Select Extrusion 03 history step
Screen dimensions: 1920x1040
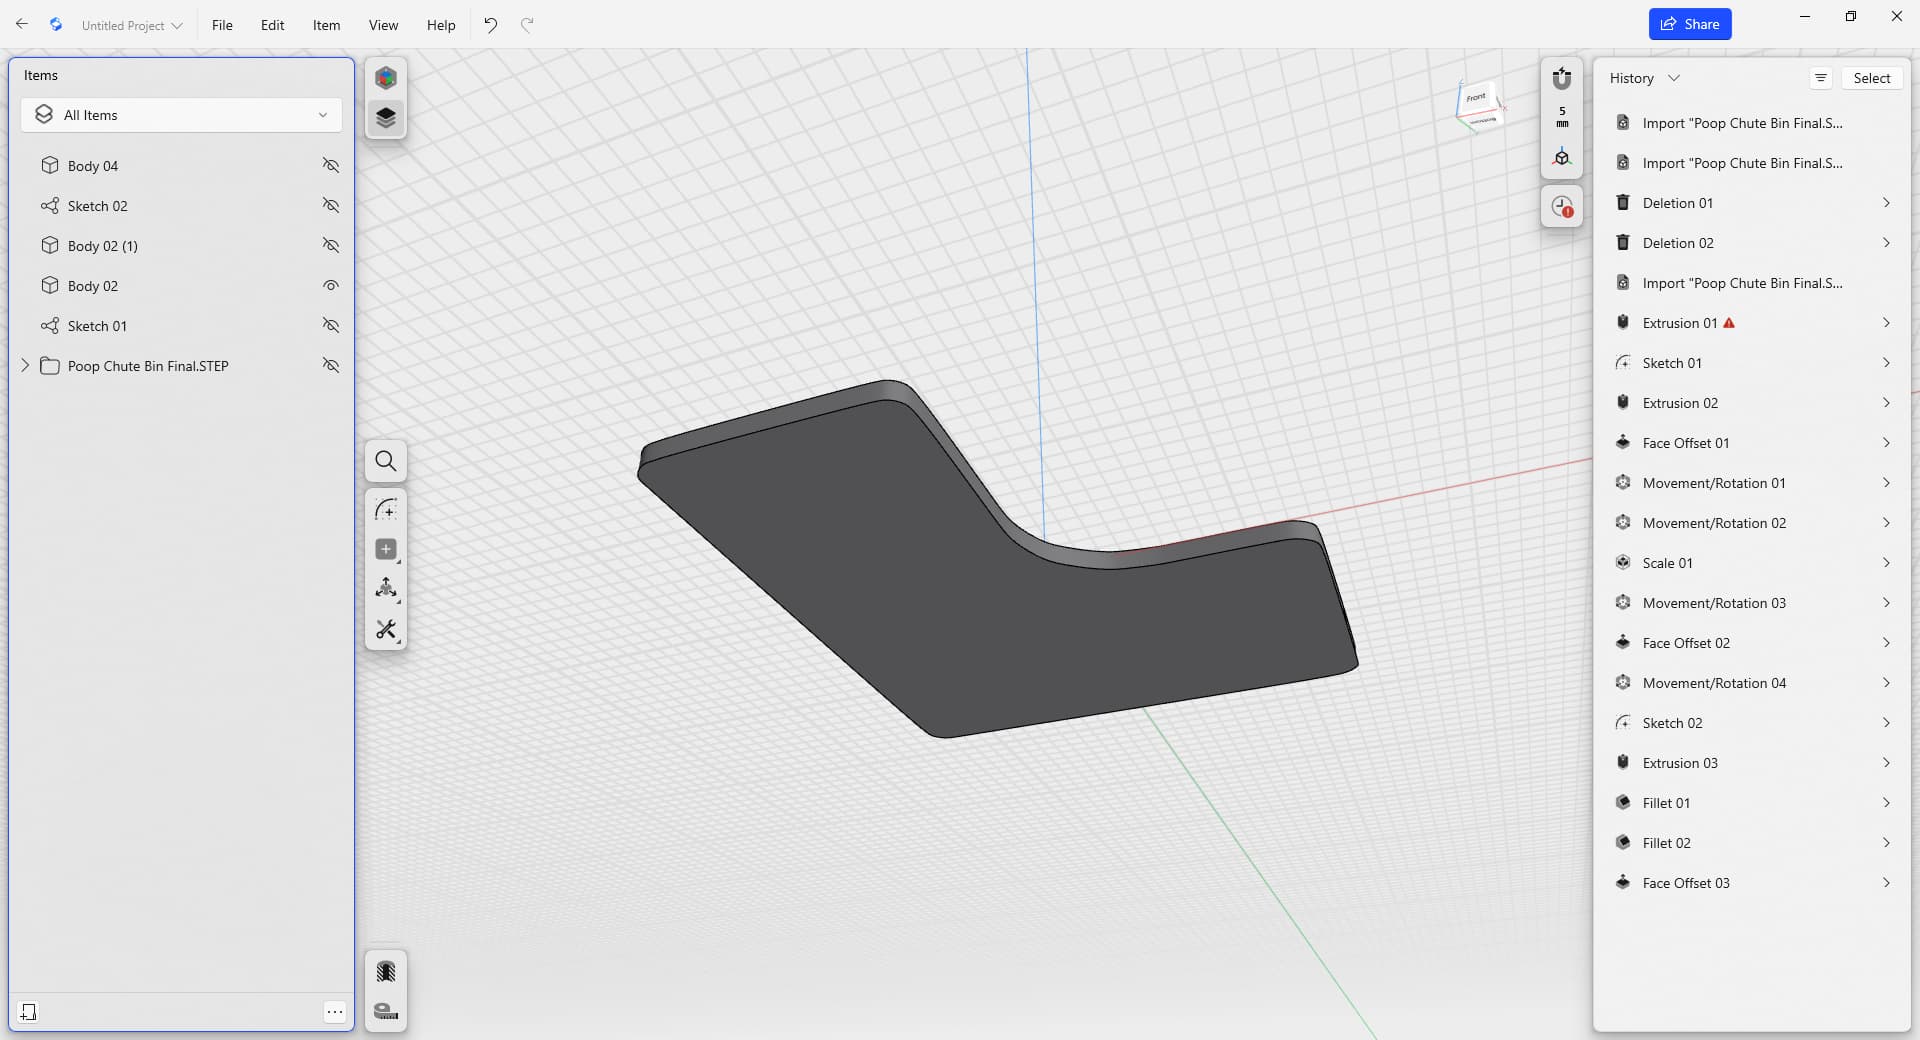click(1752, 763)
